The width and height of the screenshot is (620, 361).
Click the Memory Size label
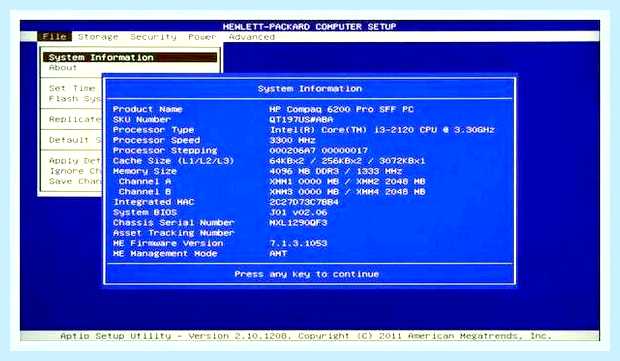145,171
